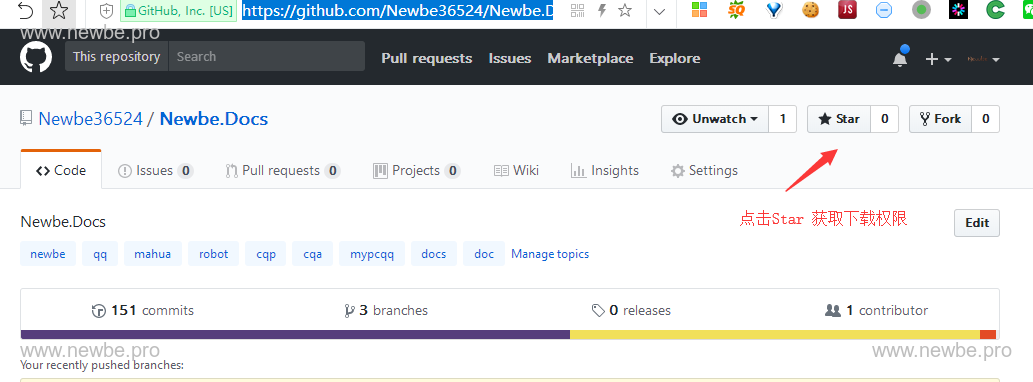Click the URL address field
1033x382 pixels.
397,11
